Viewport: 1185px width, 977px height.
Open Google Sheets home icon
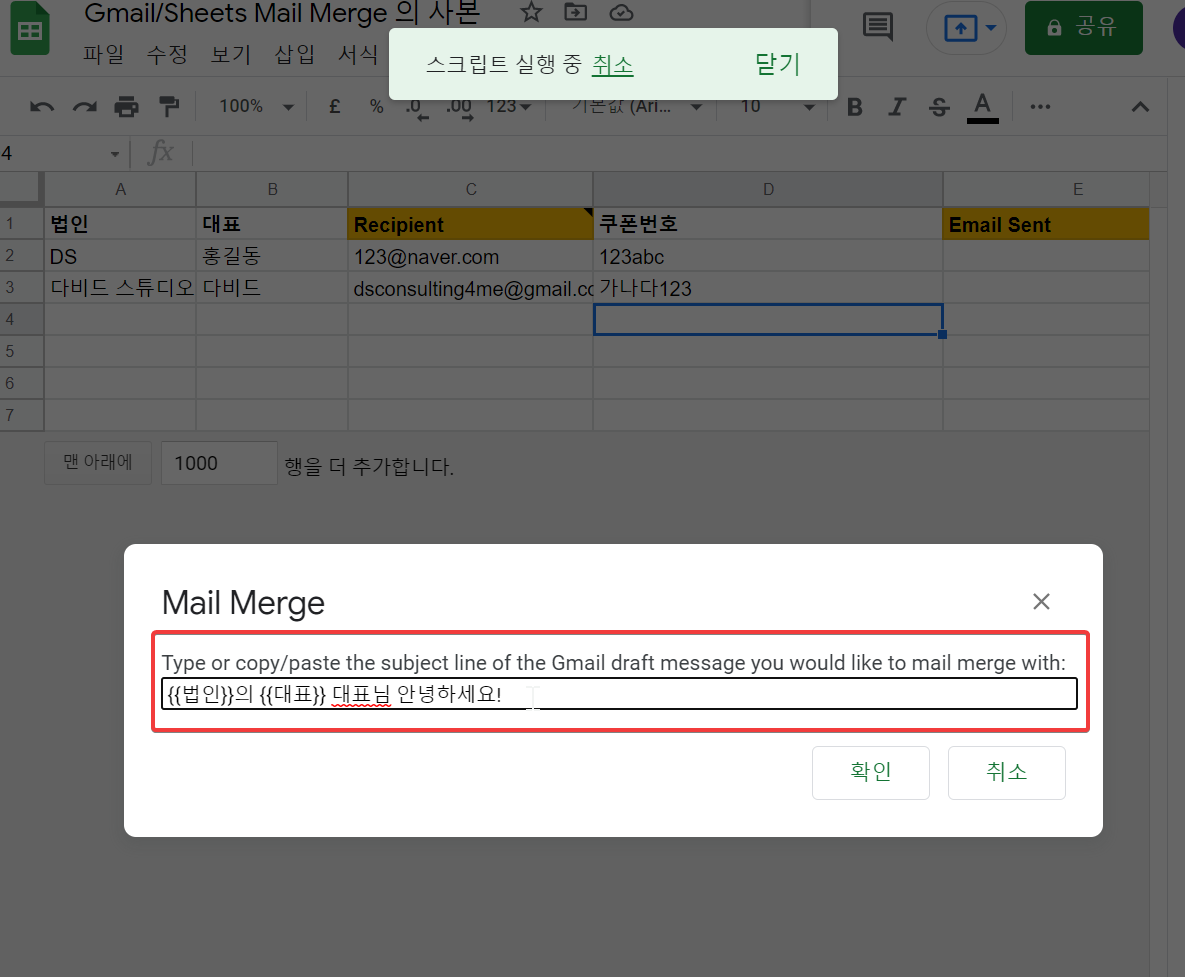pos(29,29)
